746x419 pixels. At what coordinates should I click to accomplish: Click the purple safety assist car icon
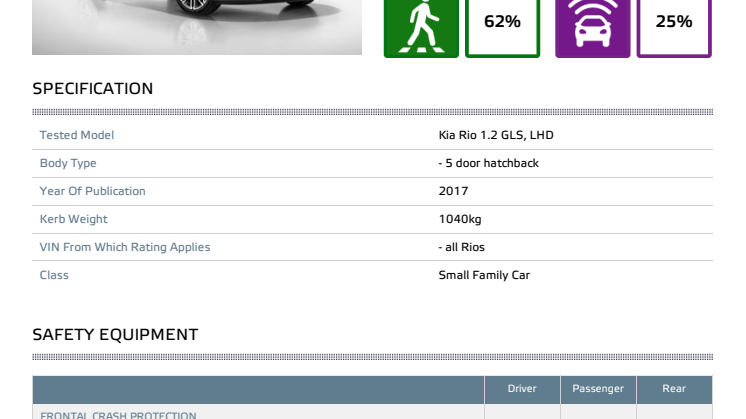coord(592,28)
